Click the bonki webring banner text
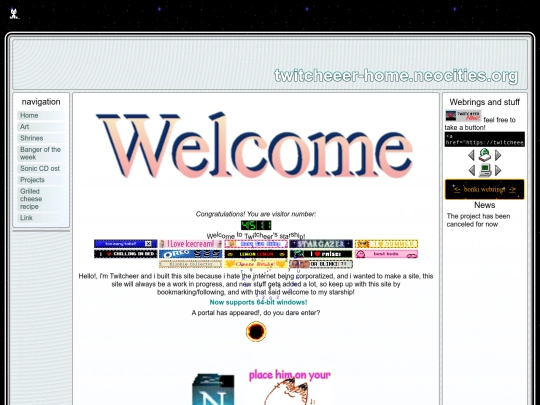The width and height of the screenshot is (540, 405). (x=484, y=189)
